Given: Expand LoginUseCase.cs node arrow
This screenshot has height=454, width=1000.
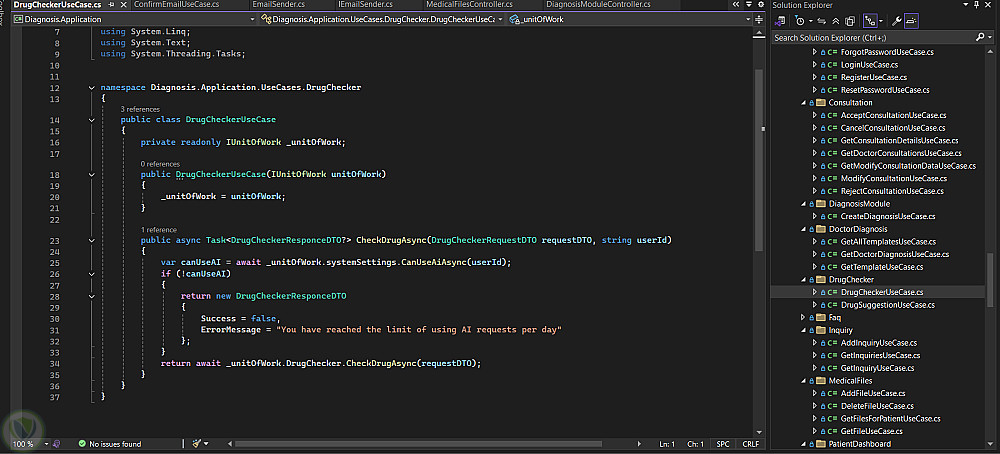Looking at the screenshot, I should (814, 64).
